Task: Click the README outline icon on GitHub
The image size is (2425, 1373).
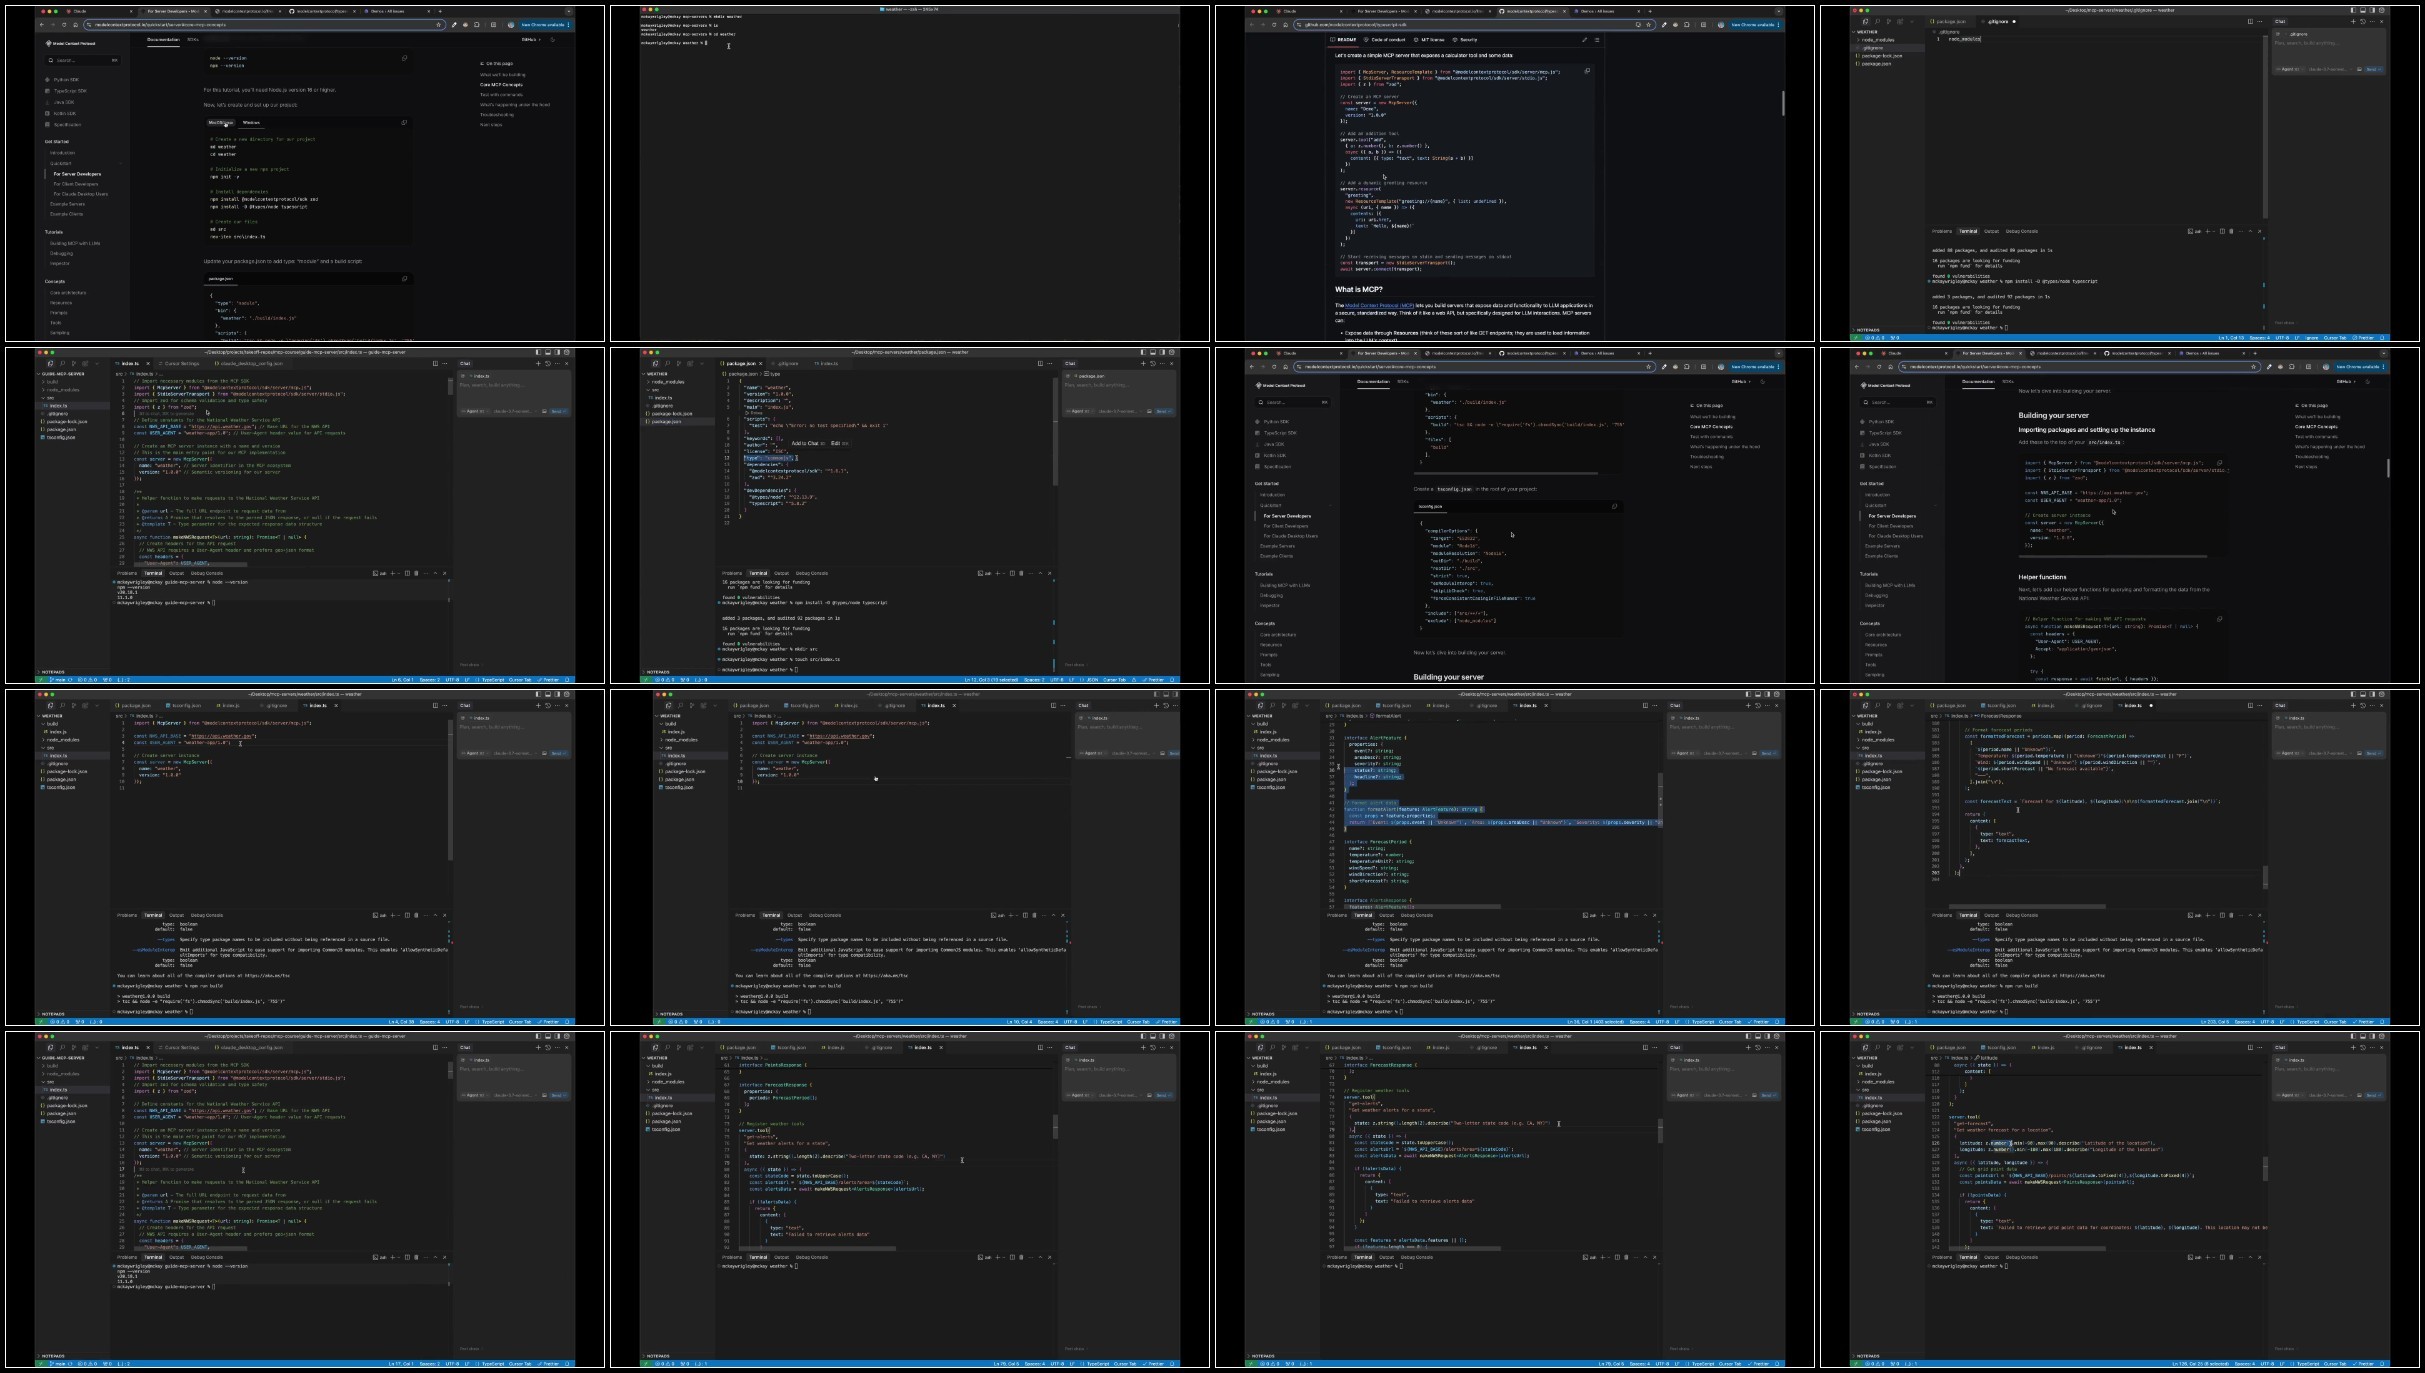Action: (1597, 40)
